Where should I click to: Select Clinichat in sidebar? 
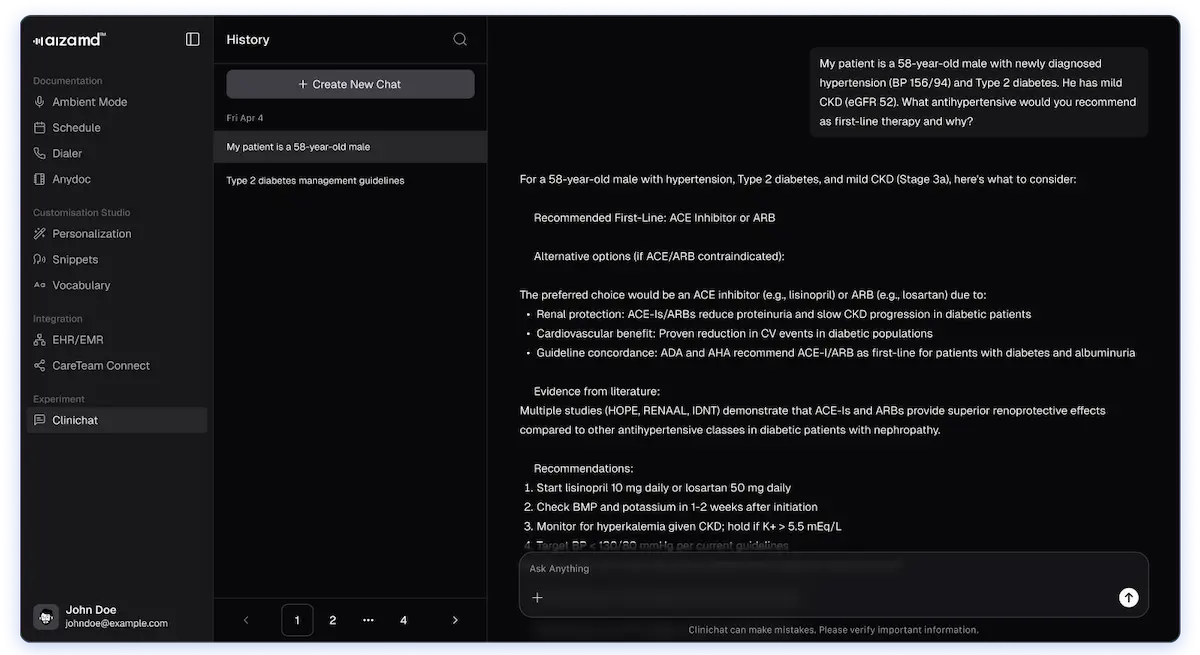pyautogui.click(x=117, y=420)
